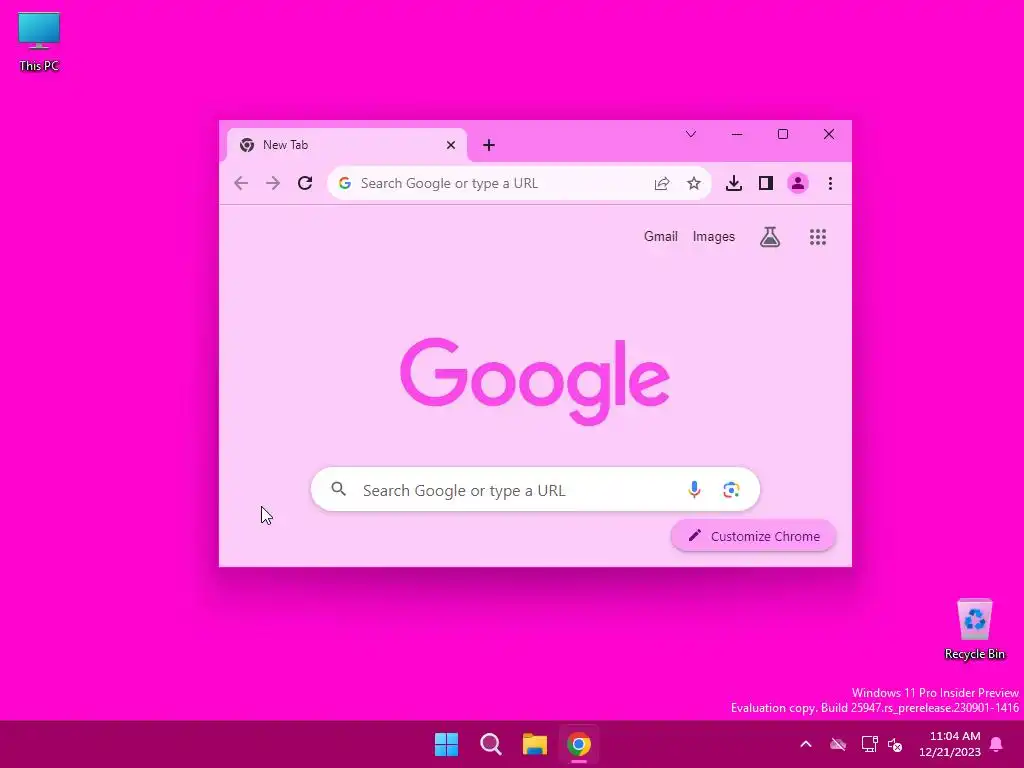Open the Windows Start menu
The height and width of the screenshot is (768, 1024).
(447, 744)
